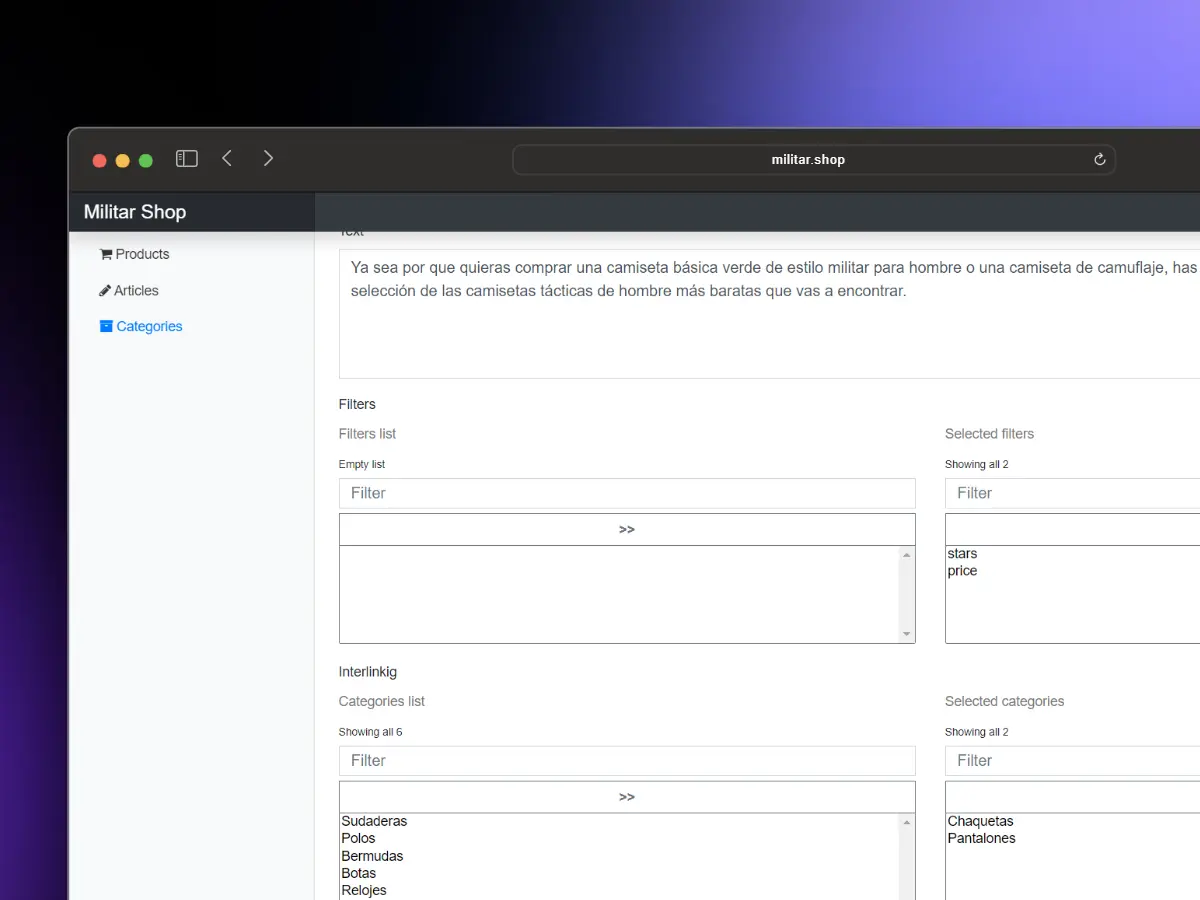Click the browser forward arrow
The height and width of the screenshot is (900, 1200).
(x=268, y=158)
